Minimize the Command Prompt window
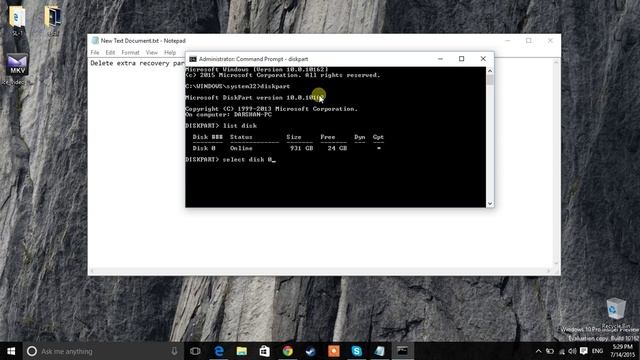 pyautogui.click(x=440, y=59)
